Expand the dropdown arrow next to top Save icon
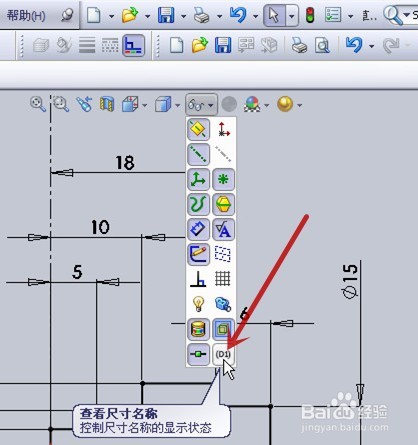Viewport: 418px width, 445px height. pos(183,16)
